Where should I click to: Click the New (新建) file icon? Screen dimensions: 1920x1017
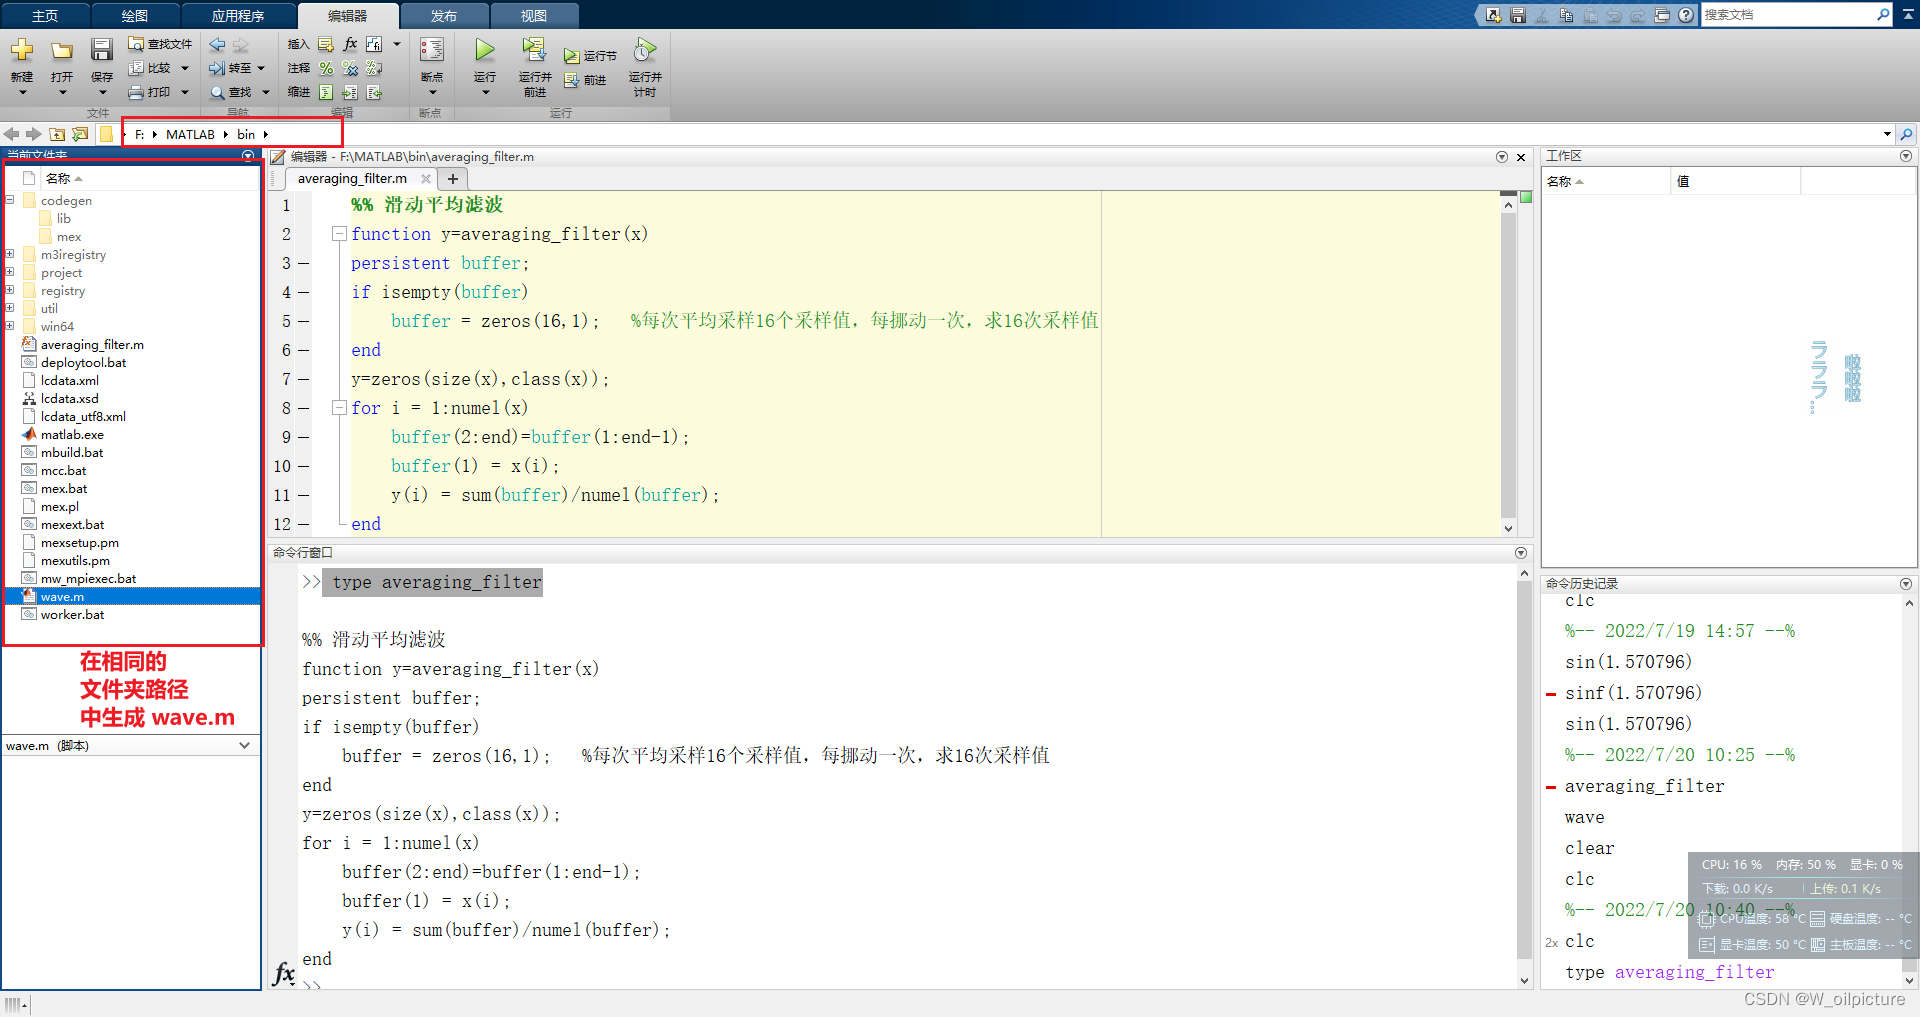pos(22,50)
